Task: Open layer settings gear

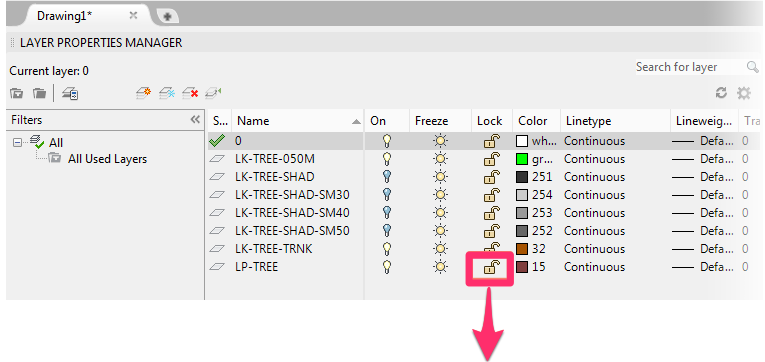Action: (744, 93)
